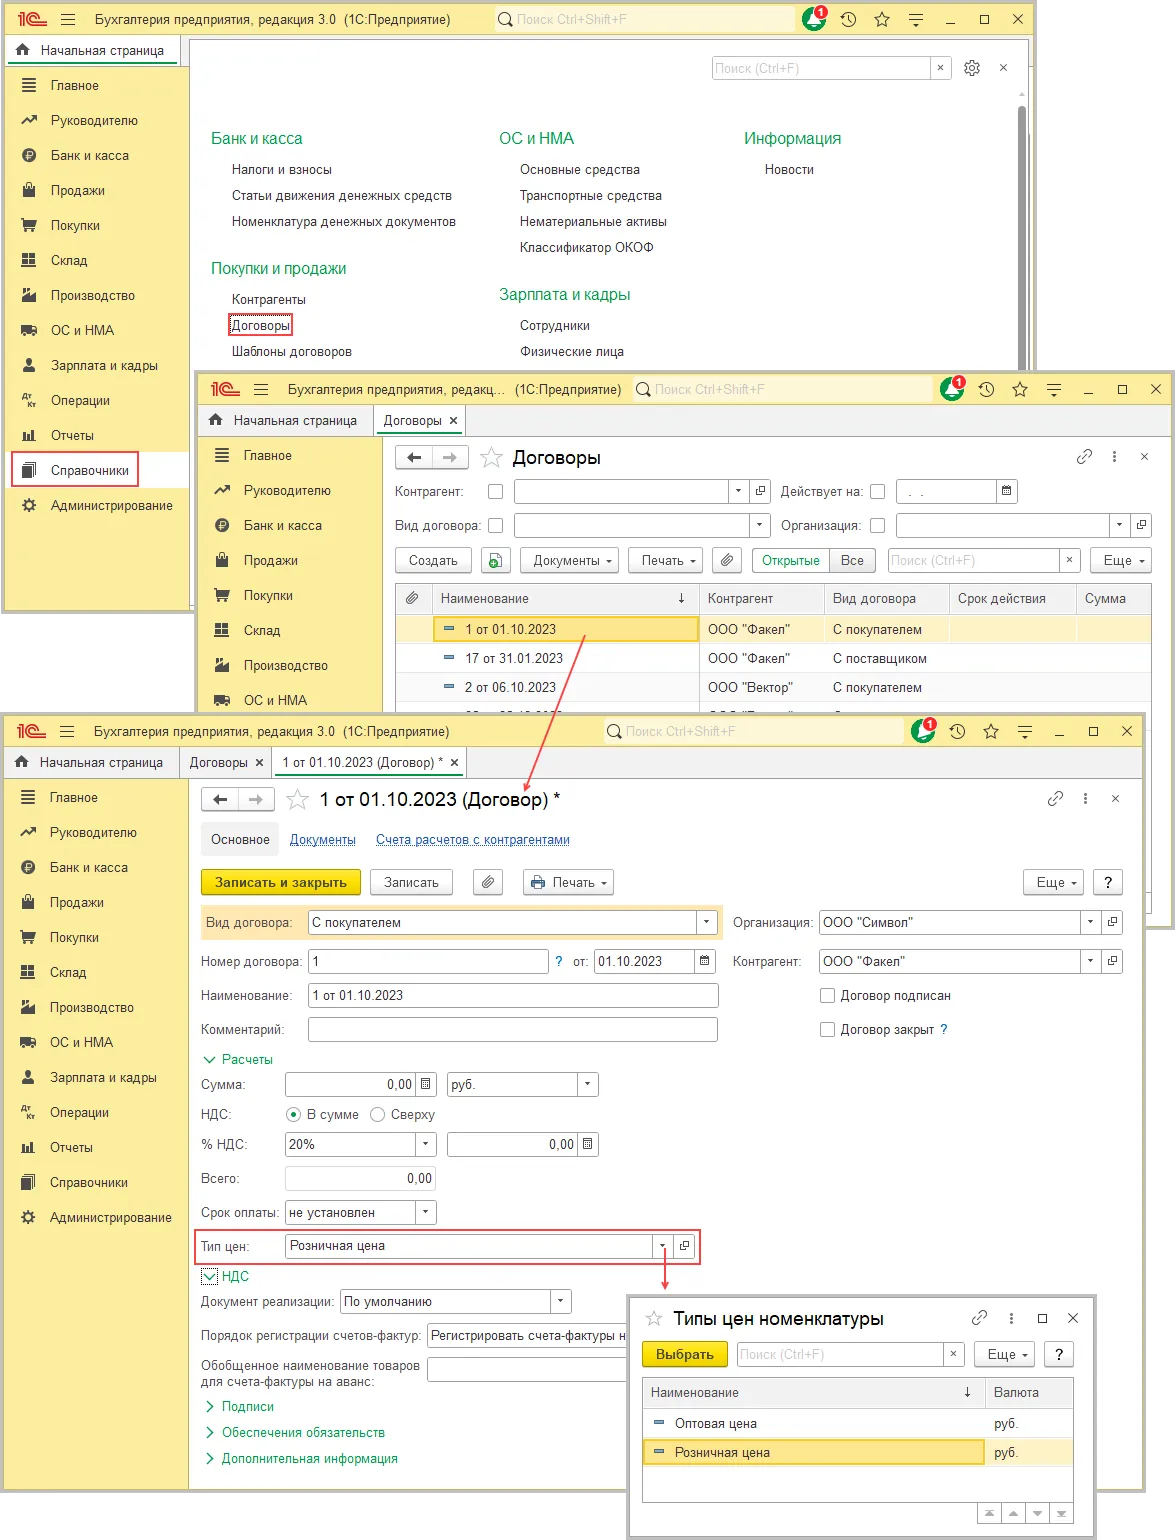Select НДС В сумме radio button
Viewport: 1175px width, 1540px height.
[293, 1114]
